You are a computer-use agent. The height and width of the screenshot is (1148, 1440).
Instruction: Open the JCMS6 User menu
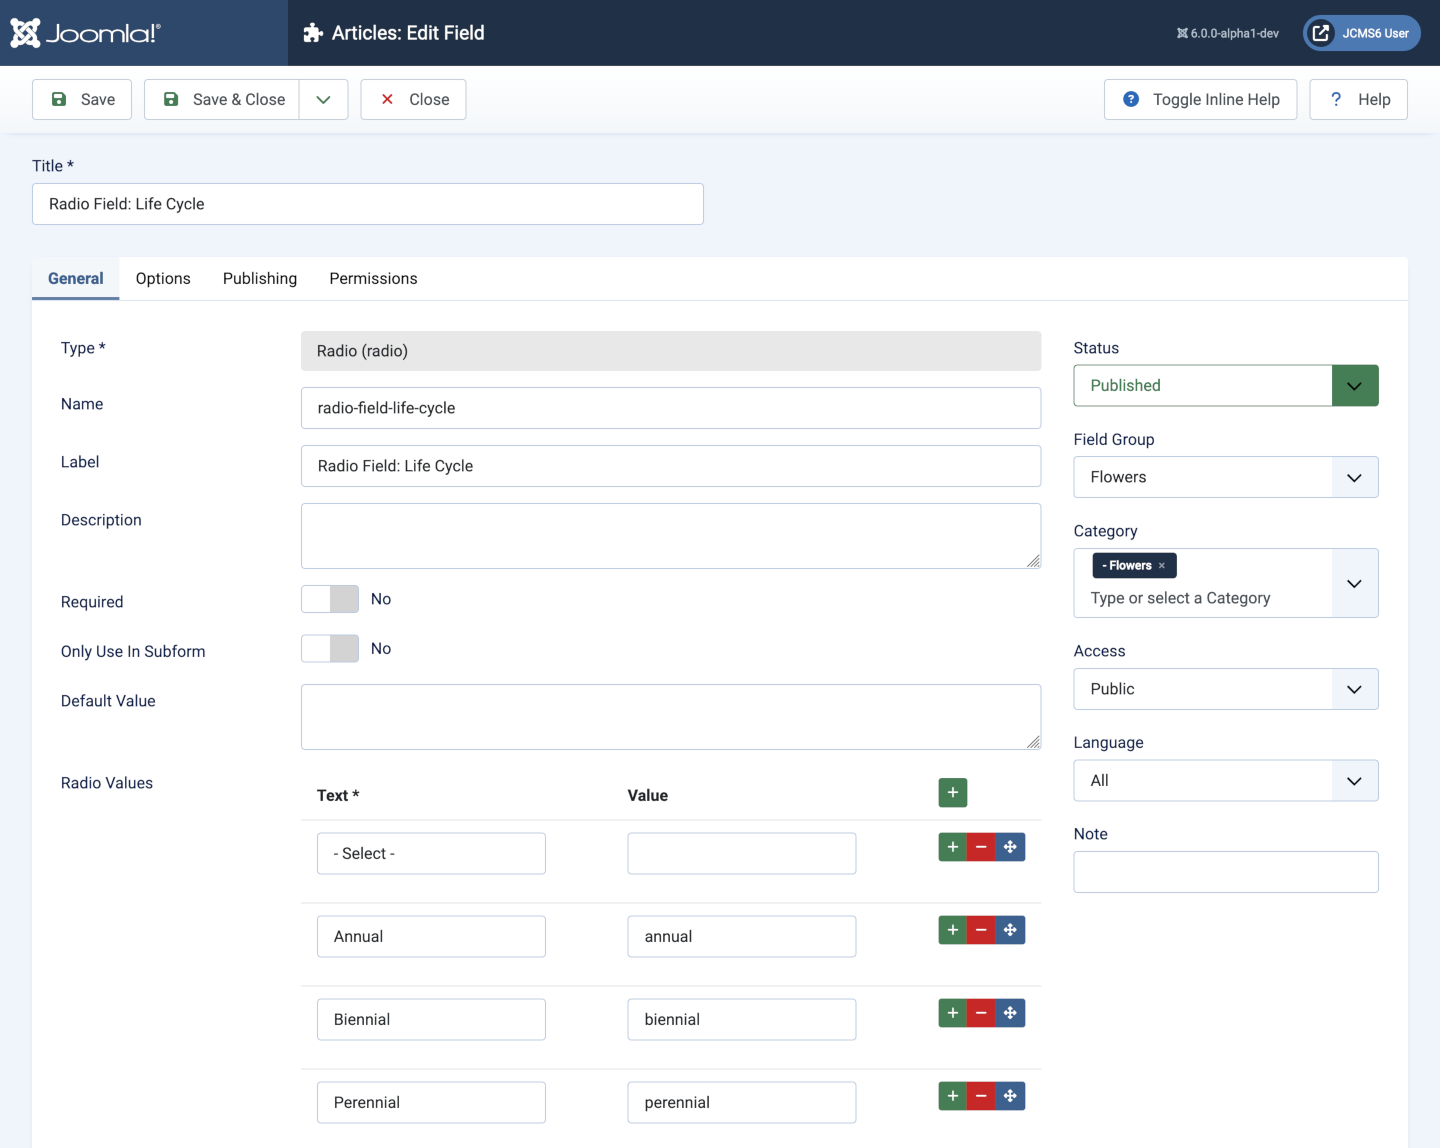[x=1361, y=33]
